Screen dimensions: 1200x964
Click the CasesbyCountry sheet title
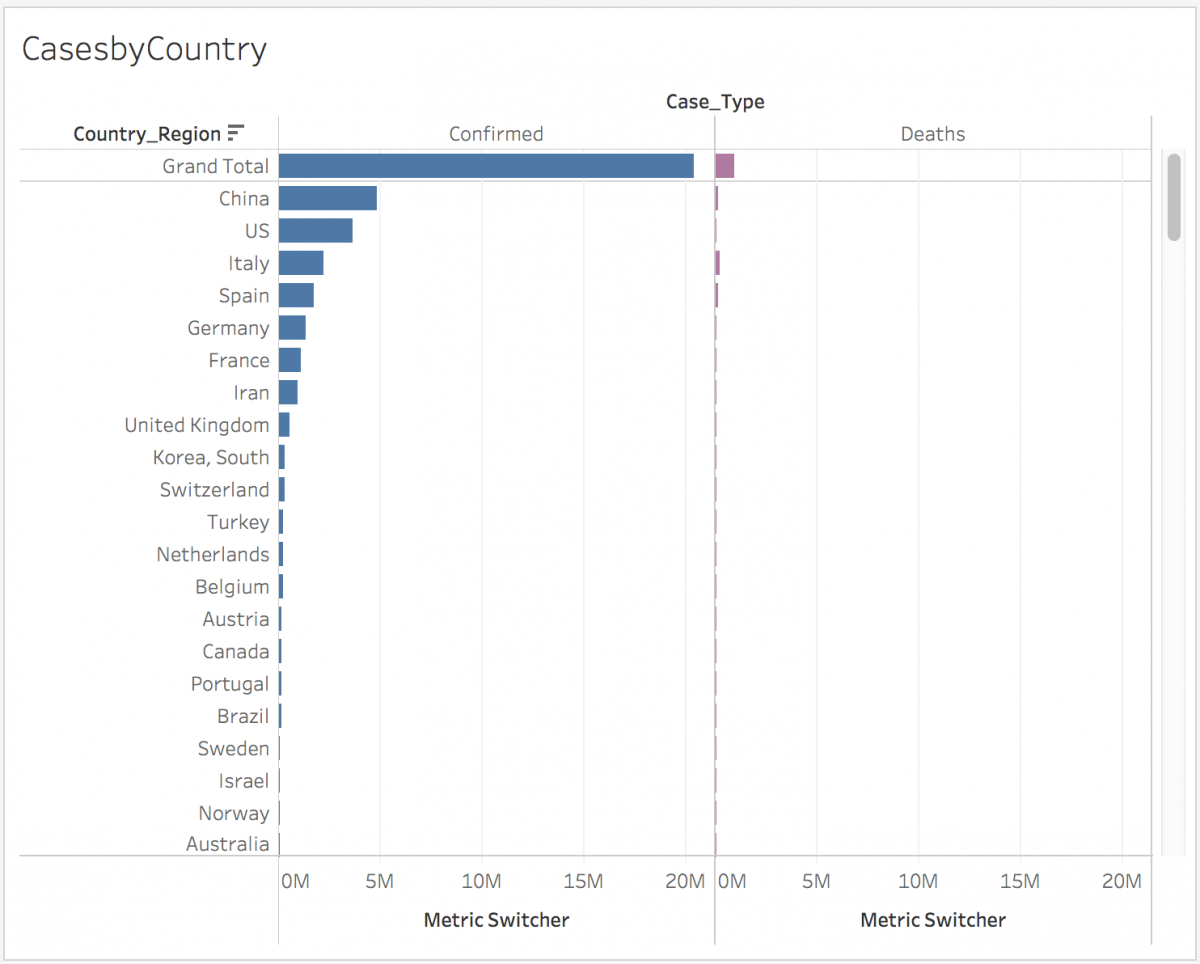pos(144,47)
